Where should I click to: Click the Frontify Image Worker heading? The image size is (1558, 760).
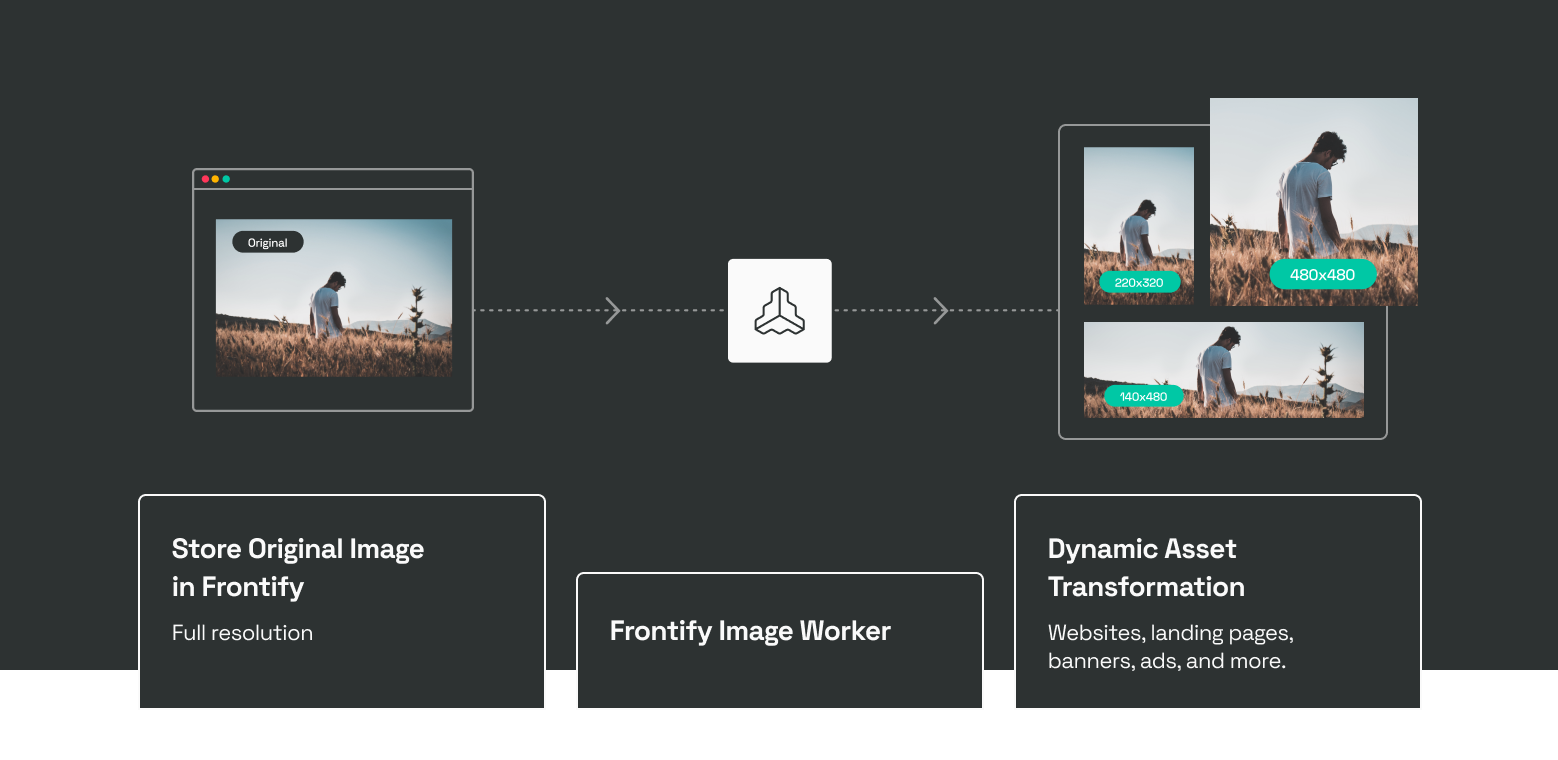750,631
